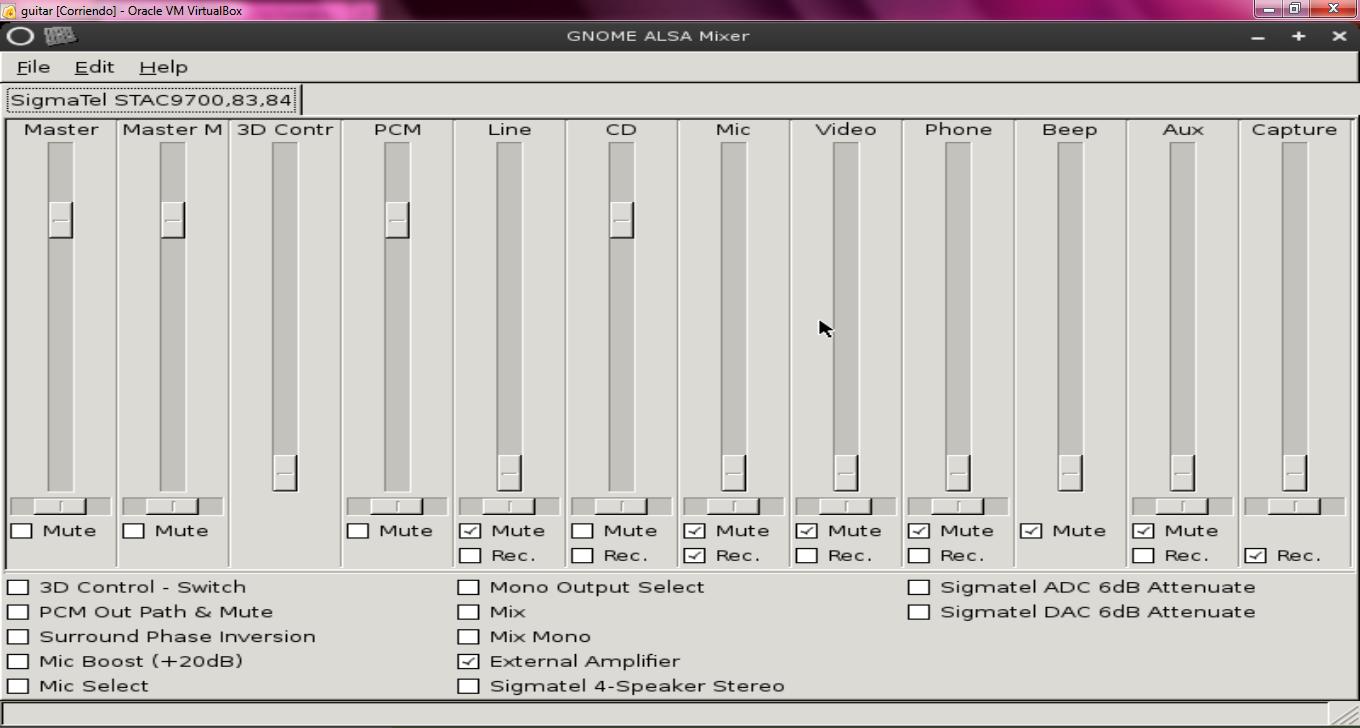The width and height of the screenshot is (1360, 728).
Task: Open the File menu
Action: click(33, 67)
